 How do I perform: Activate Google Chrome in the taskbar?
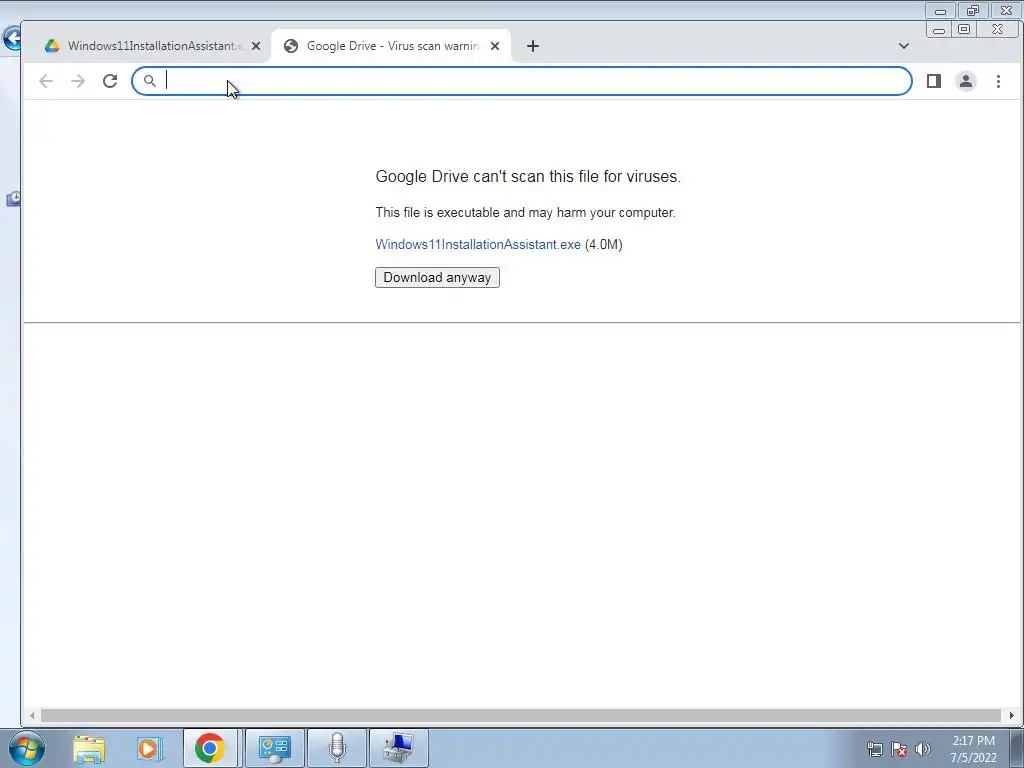pos(210,748)
